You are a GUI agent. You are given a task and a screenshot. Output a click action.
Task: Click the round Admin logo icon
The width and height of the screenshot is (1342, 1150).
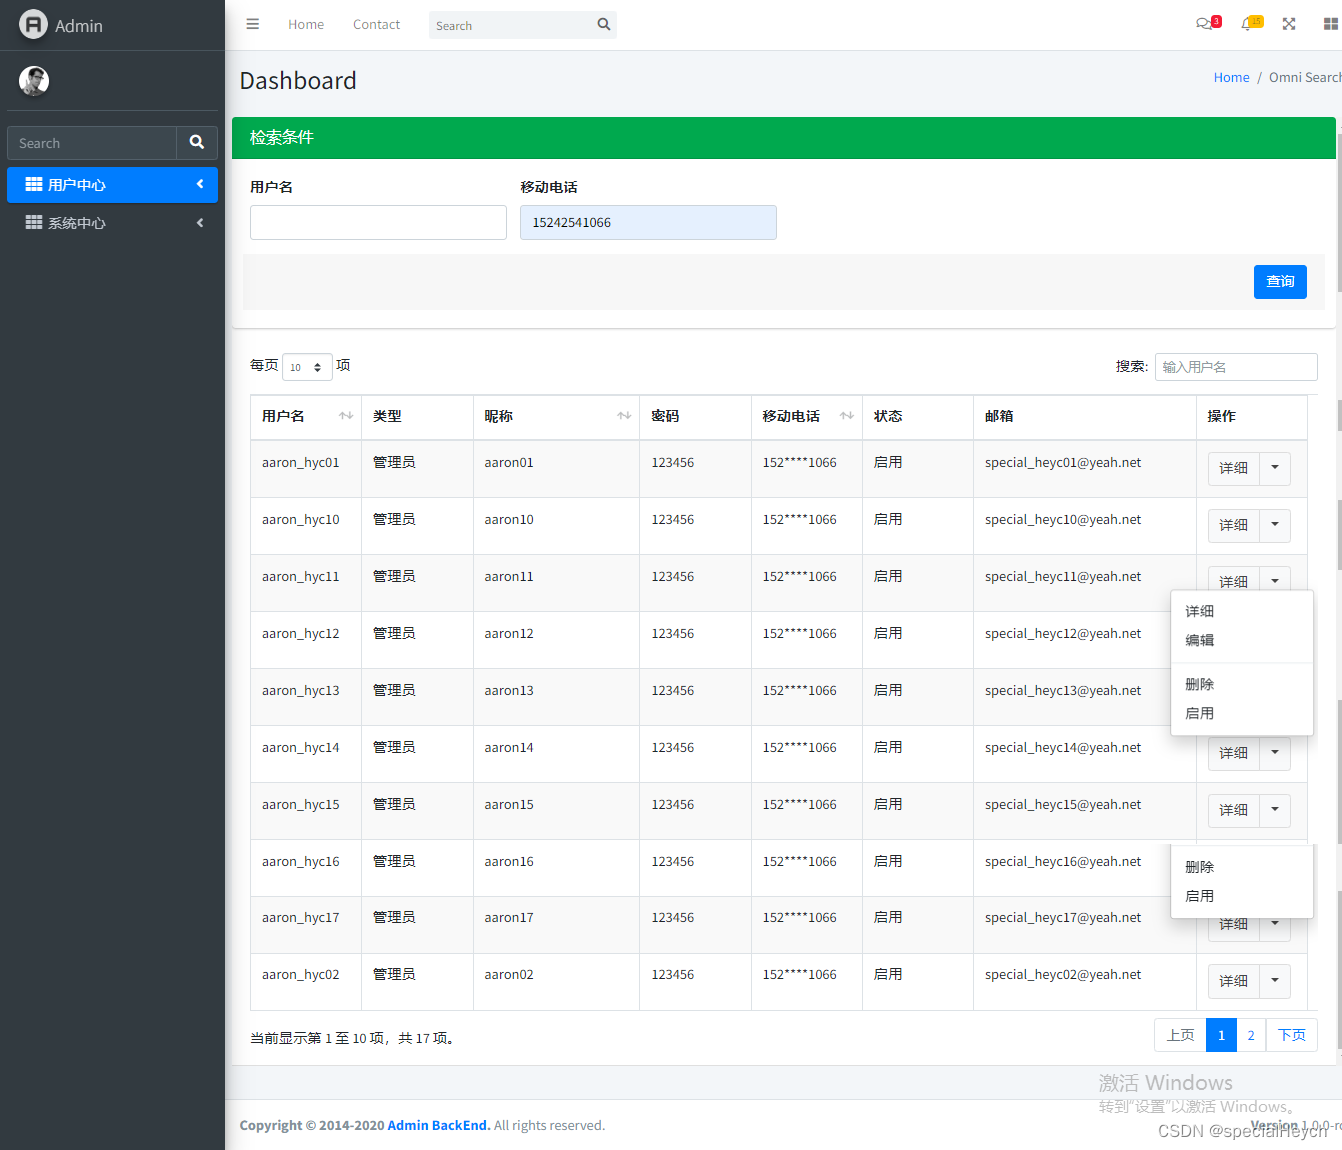coord(32,24)
